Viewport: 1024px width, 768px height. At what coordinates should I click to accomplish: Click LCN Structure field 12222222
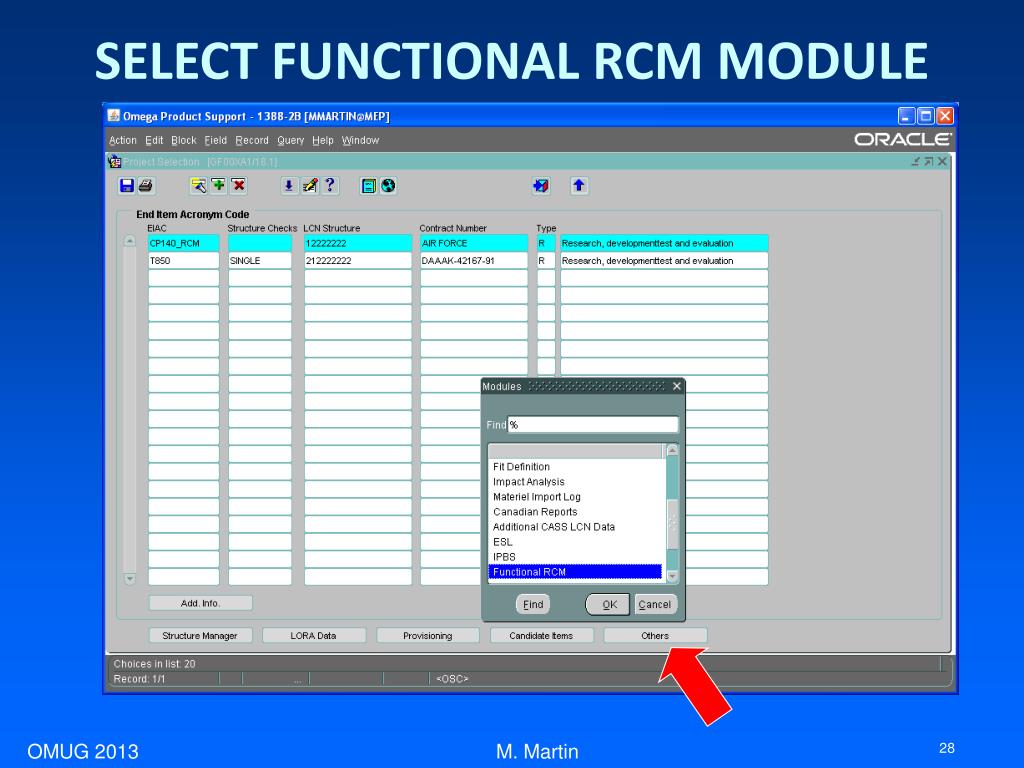point(358,244)
